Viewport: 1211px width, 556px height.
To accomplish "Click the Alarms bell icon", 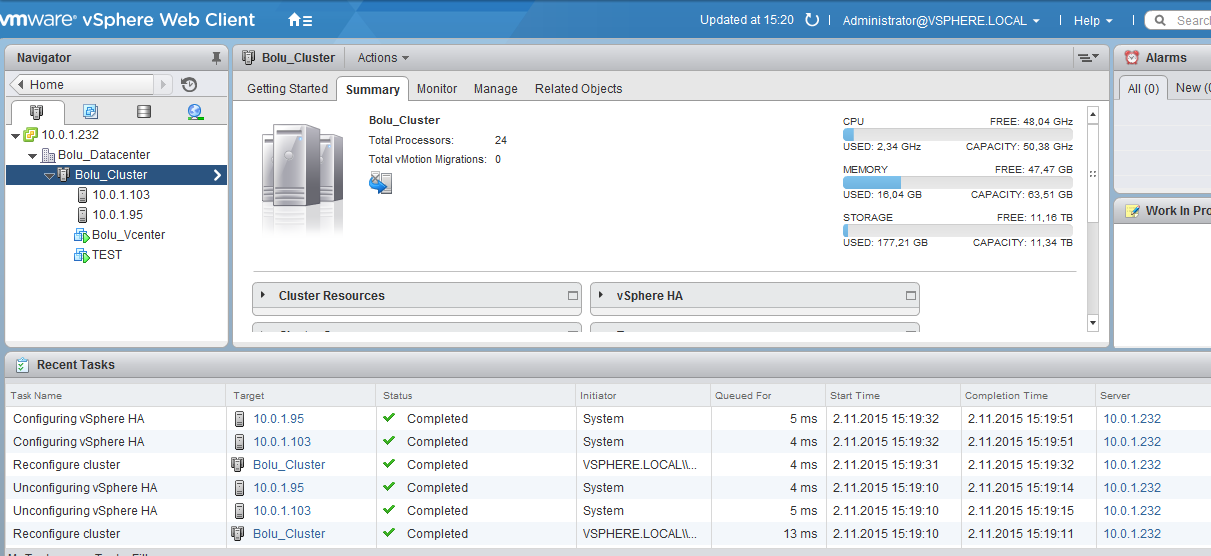I will [x=1132, y=58].
